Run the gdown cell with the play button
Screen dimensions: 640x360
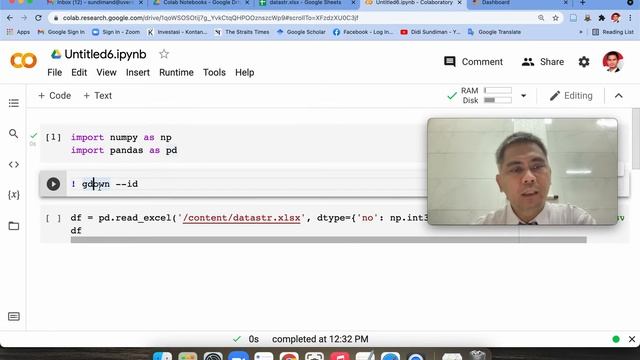[x=53, y=184]
